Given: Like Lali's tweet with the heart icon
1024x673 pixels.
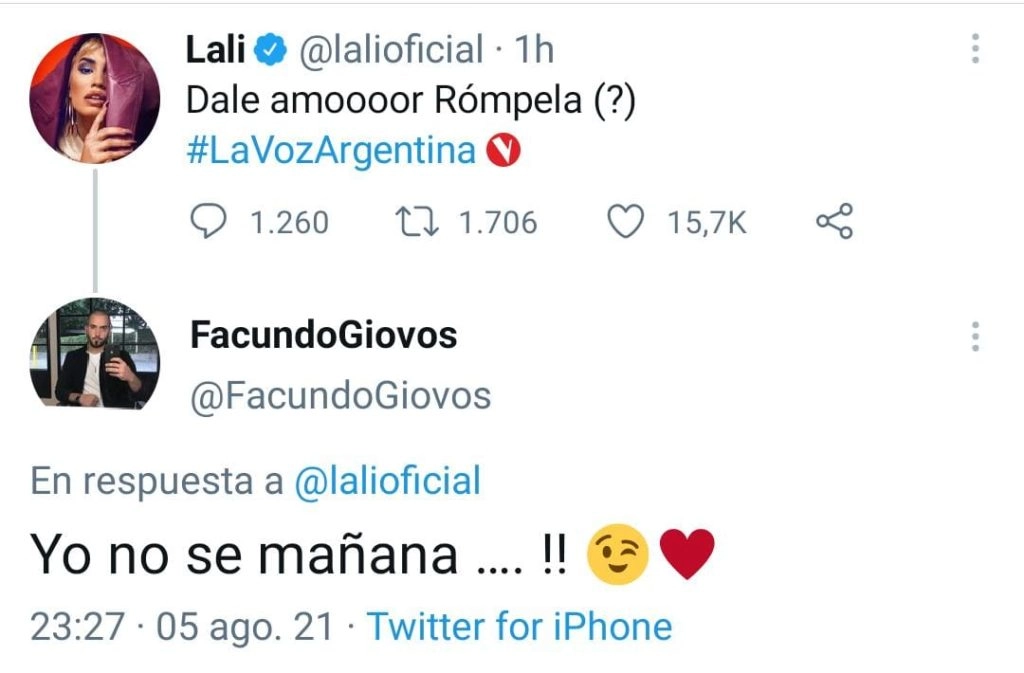Looking at the screenshot, I should coord(626,221).
